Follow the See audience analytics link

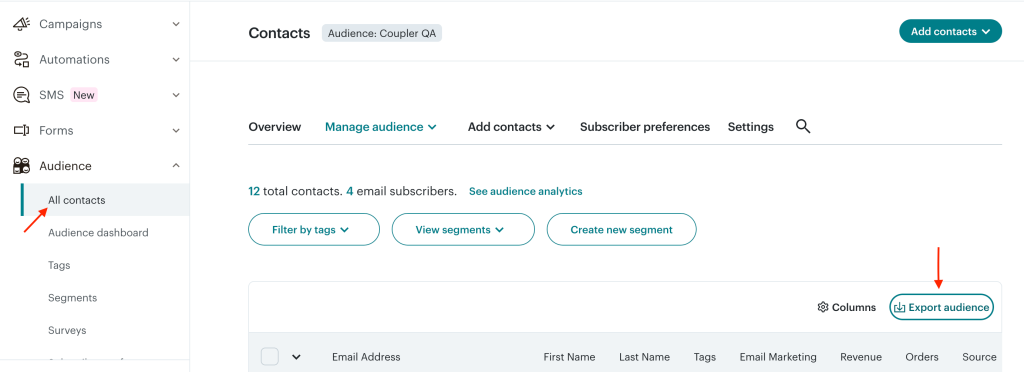[x=526, y=191]
